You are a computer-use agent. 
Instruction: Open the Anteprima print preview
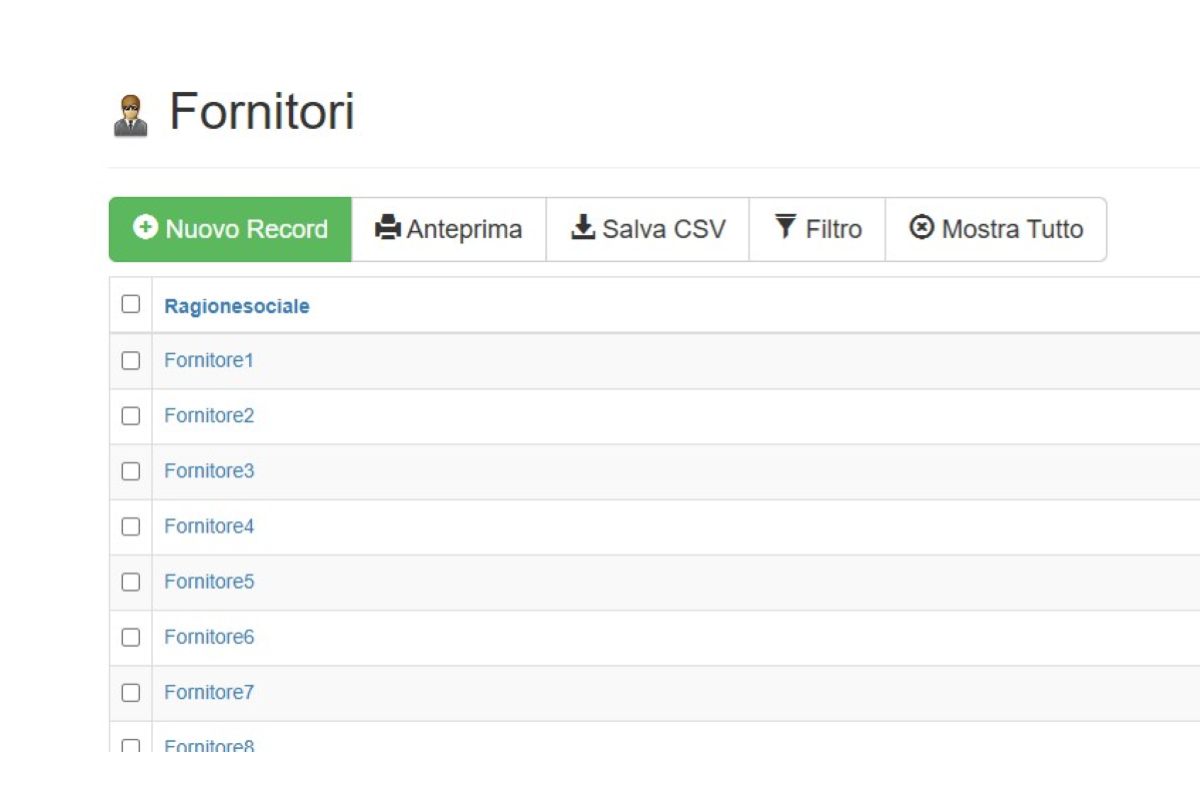pyautogui.click(x=449, y=229)
